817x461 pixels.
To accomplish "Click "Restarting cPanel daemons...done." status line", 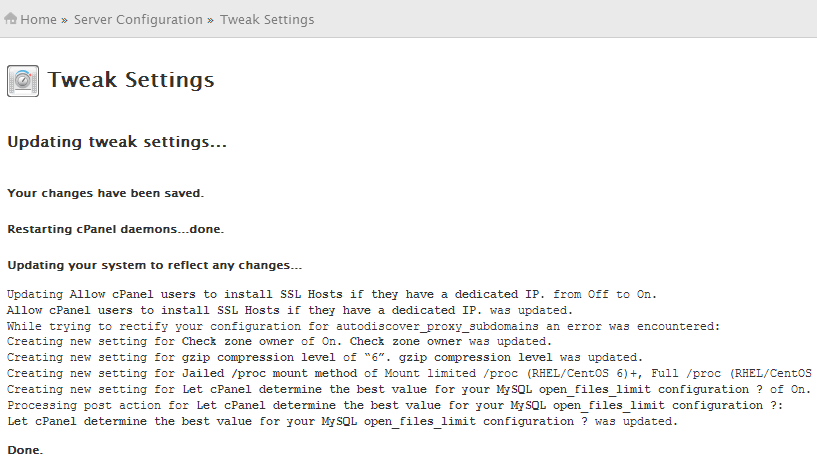I will click(x=115, y=229).
